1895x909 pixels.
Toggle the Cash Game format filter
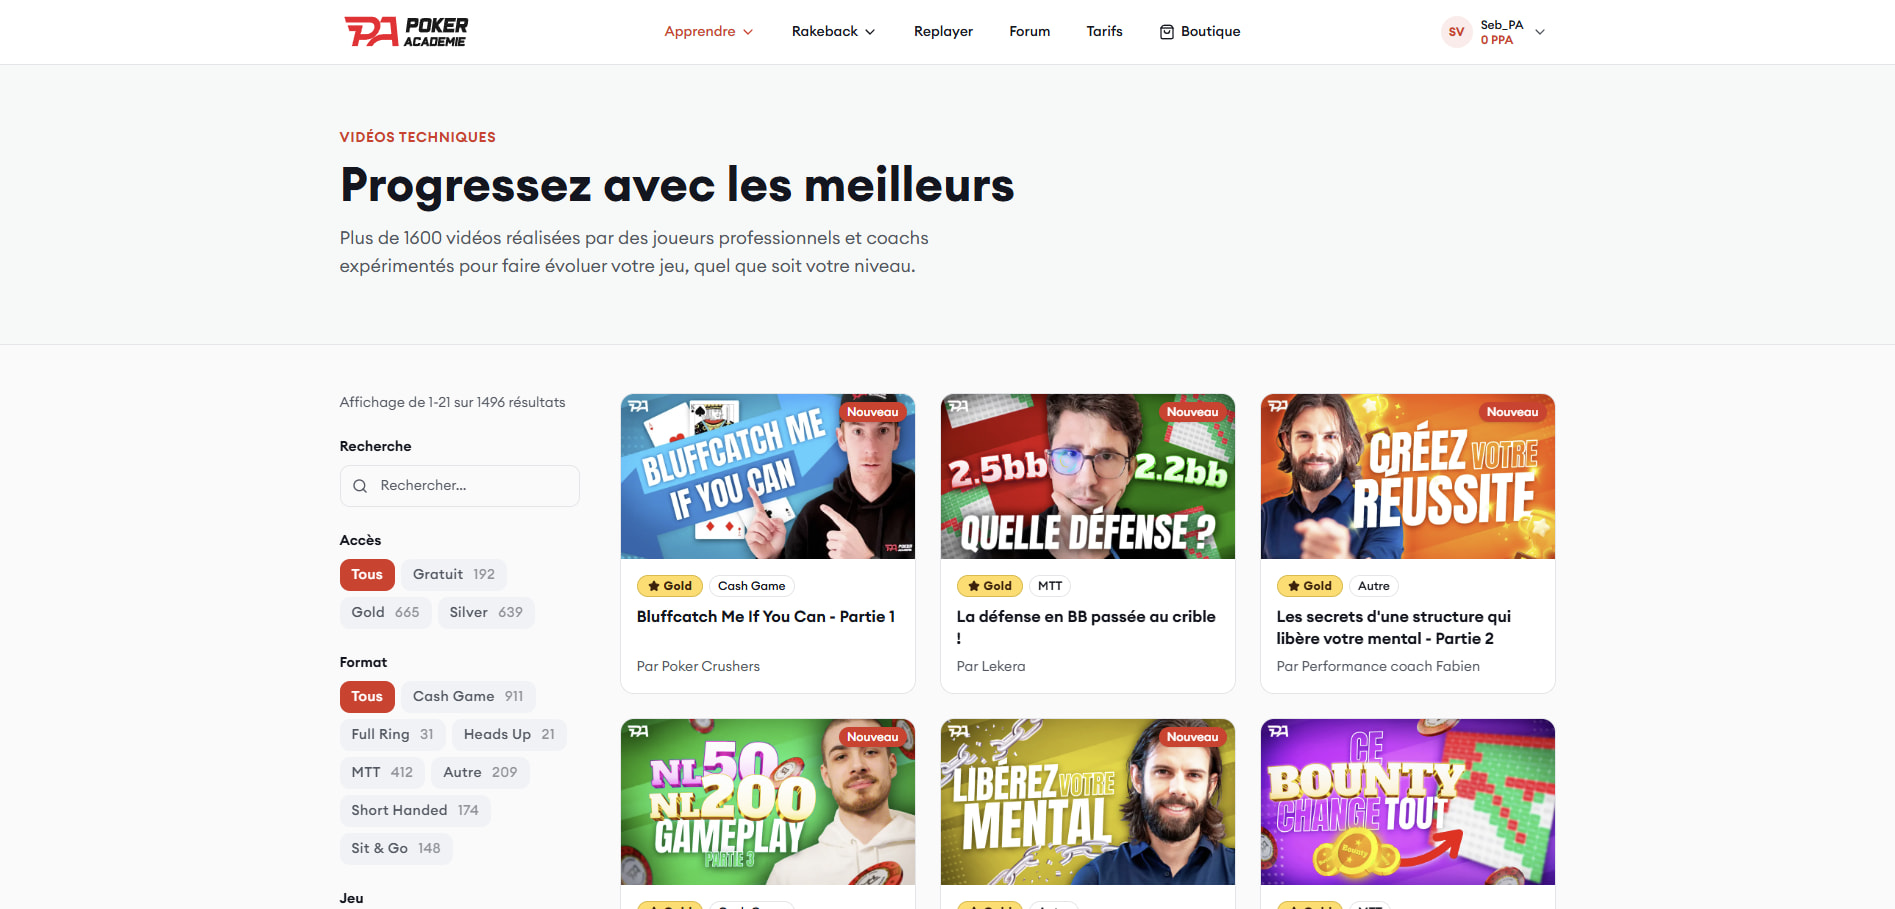tap(468, 697)
